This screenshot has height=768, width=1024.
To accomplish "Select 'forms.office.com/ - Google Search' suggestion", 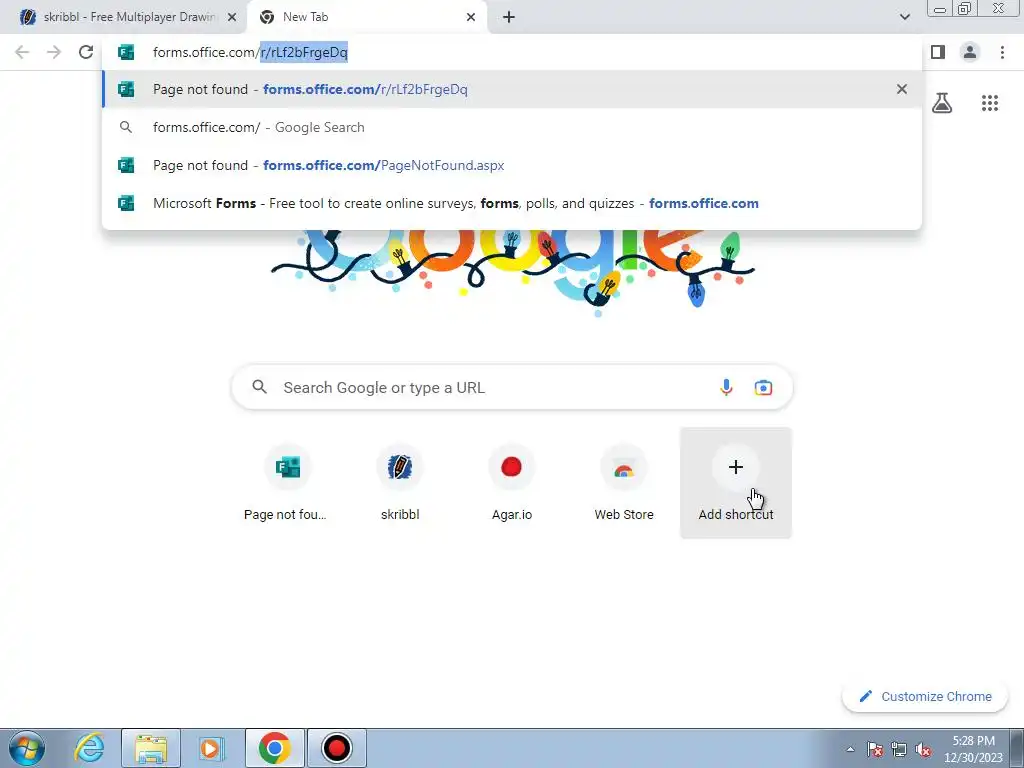I will click(x=512, y=127).
